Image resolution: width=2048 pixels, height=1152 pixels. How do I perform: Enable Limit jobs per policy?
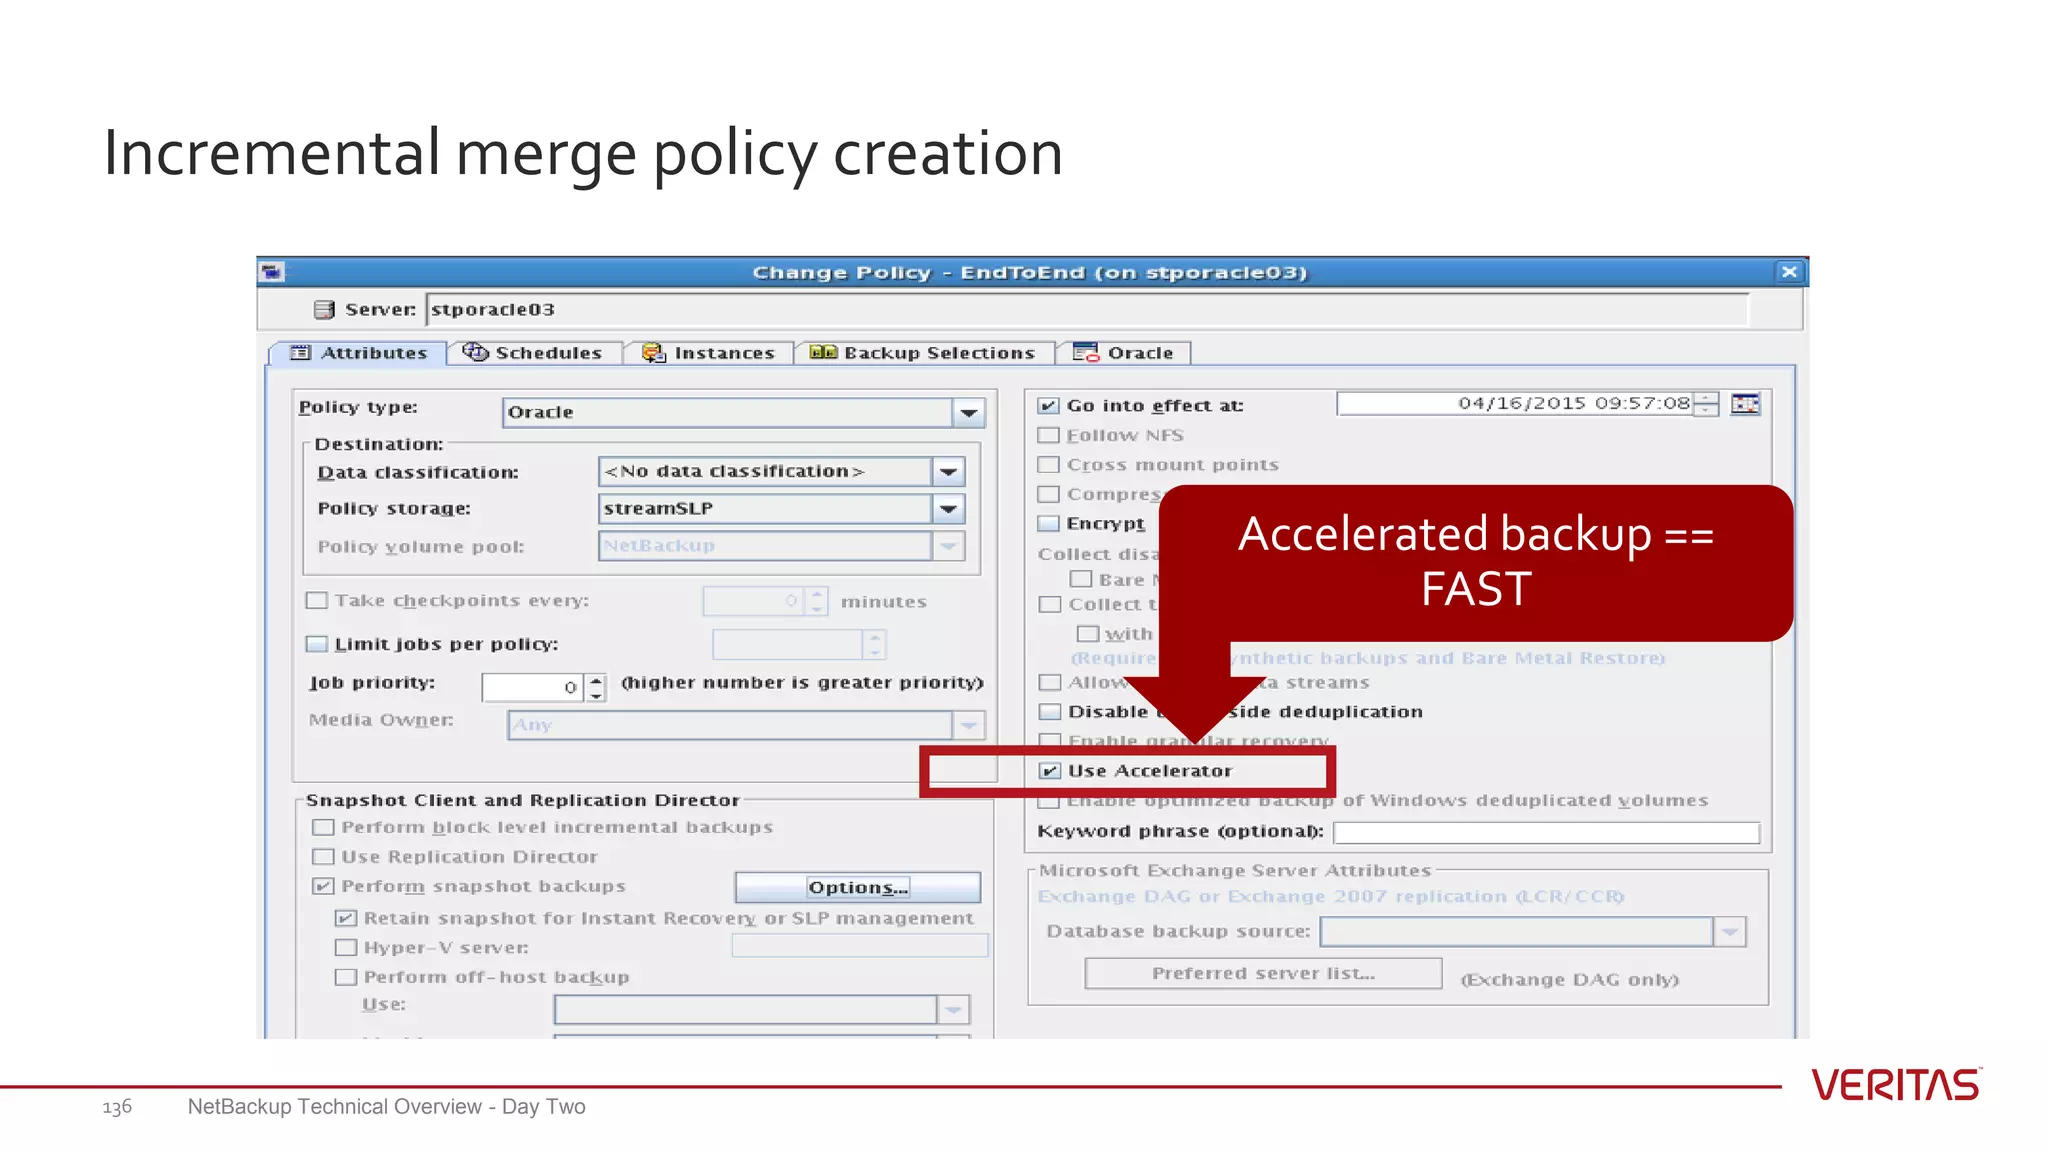point(317,644)
